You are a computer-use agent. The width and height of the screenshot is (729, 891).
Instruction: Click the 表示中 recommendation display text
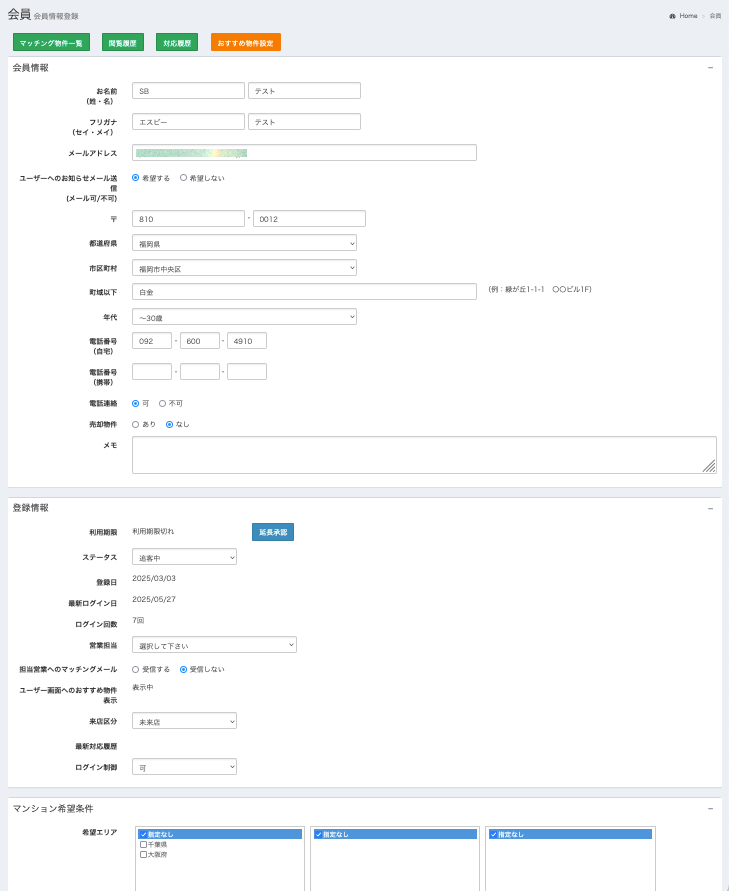143,687
